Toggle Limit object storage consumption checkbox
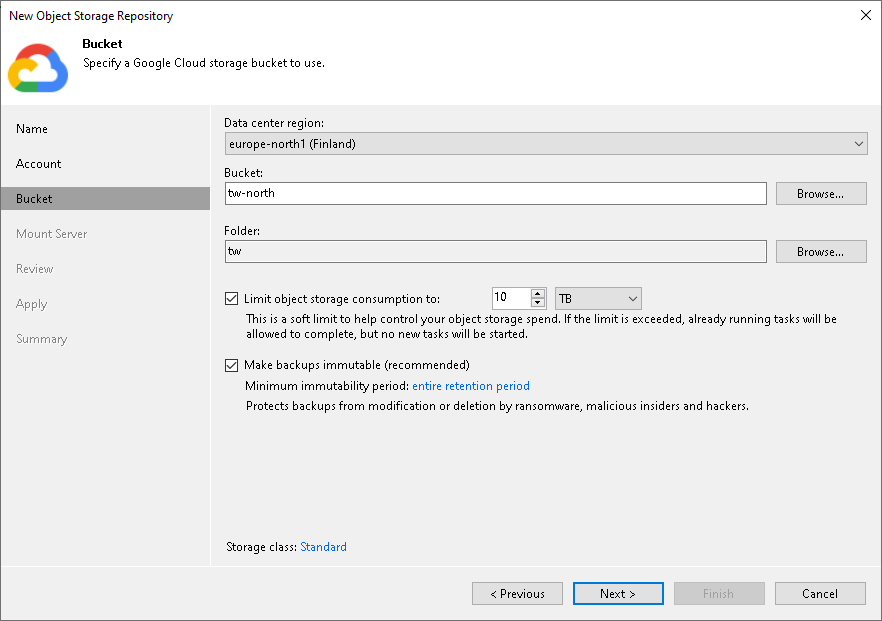The image size is (882, 621). coord(232,299)
